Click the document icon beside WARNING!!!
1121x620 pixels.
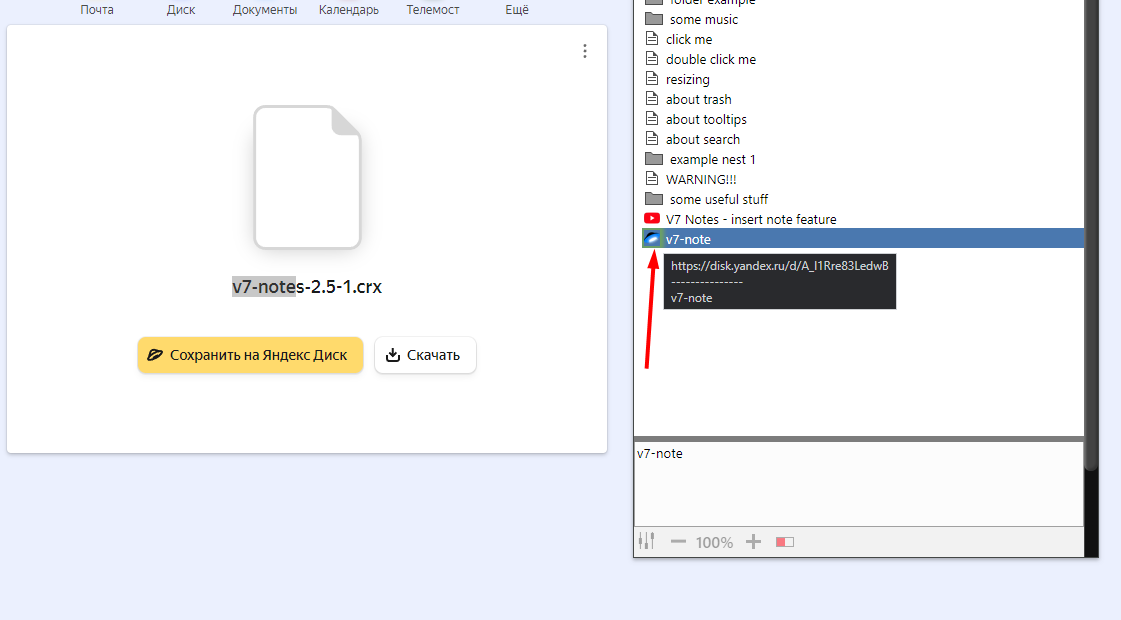click(x=653, y=179)
